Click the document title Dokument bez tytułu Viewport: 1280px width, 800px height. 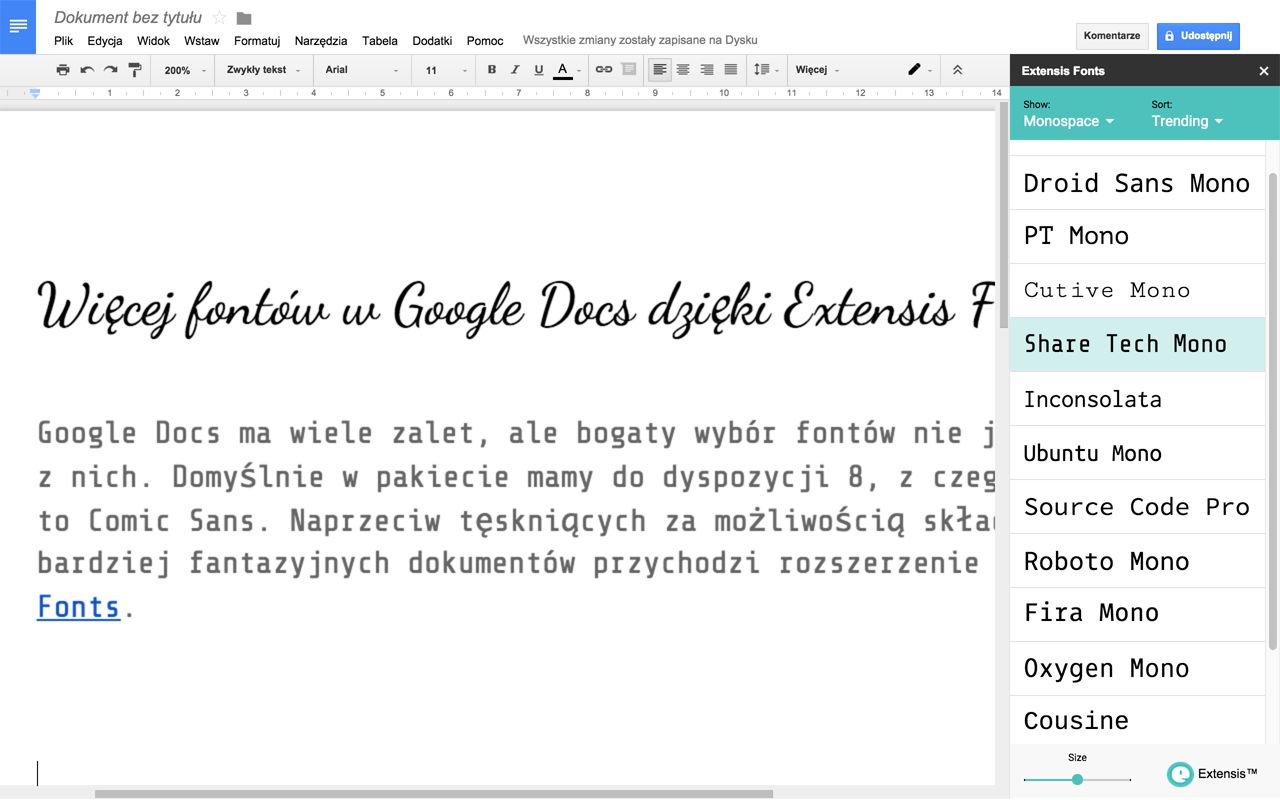(128, 17)
